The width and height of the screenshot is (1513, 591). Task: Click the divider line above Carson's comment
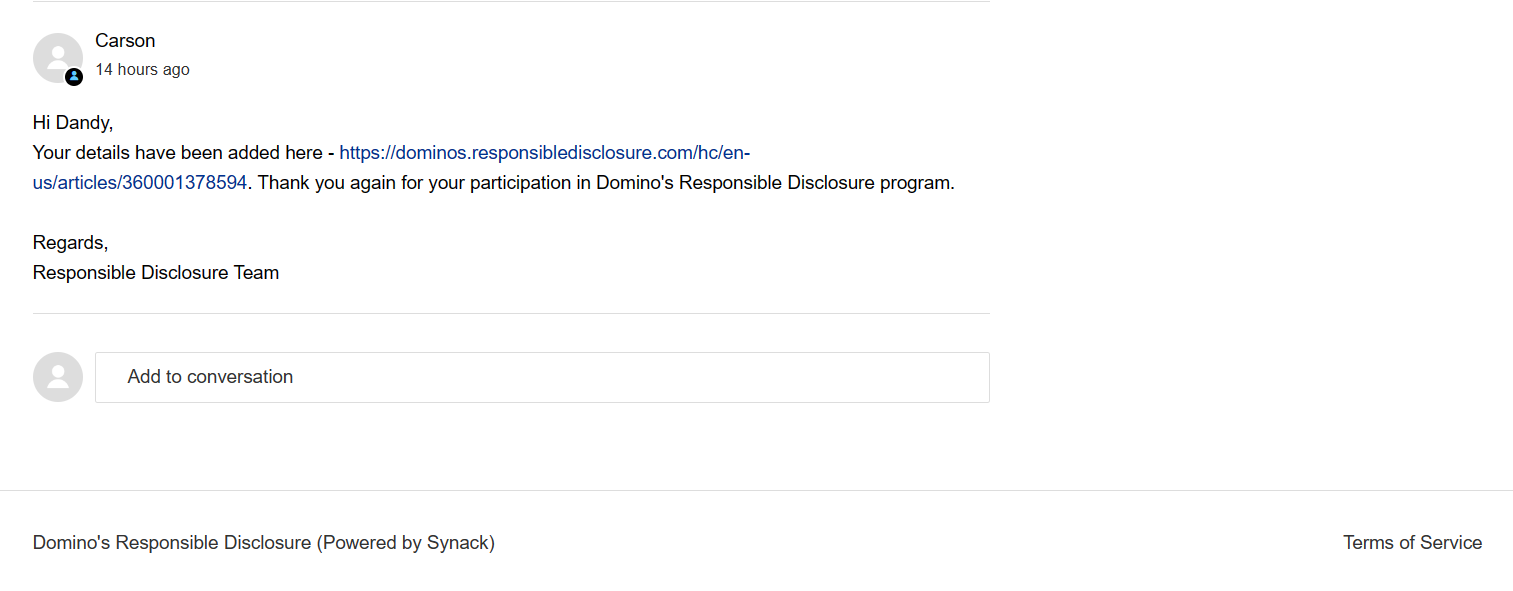(511, 2)
